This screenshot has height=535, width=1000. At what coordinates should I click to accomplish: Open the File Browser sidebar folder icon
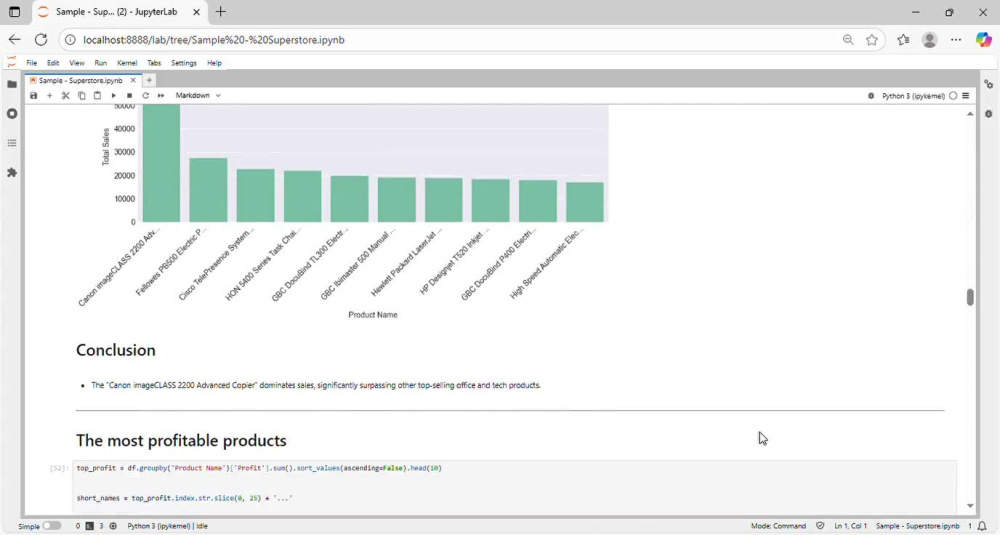tap(11, 84)
